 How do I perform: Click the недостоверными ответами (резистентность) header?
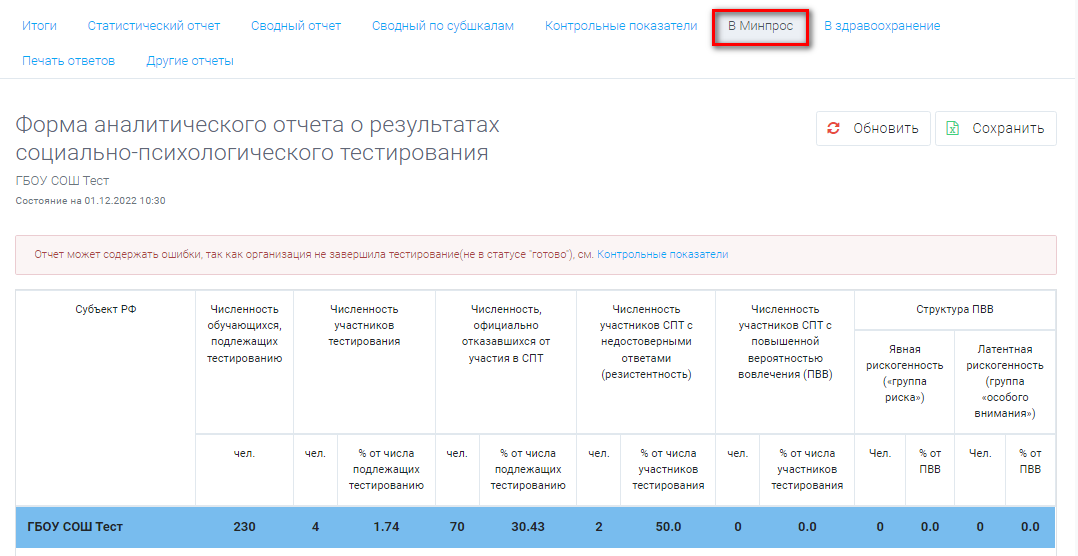[x=646, y=342]
